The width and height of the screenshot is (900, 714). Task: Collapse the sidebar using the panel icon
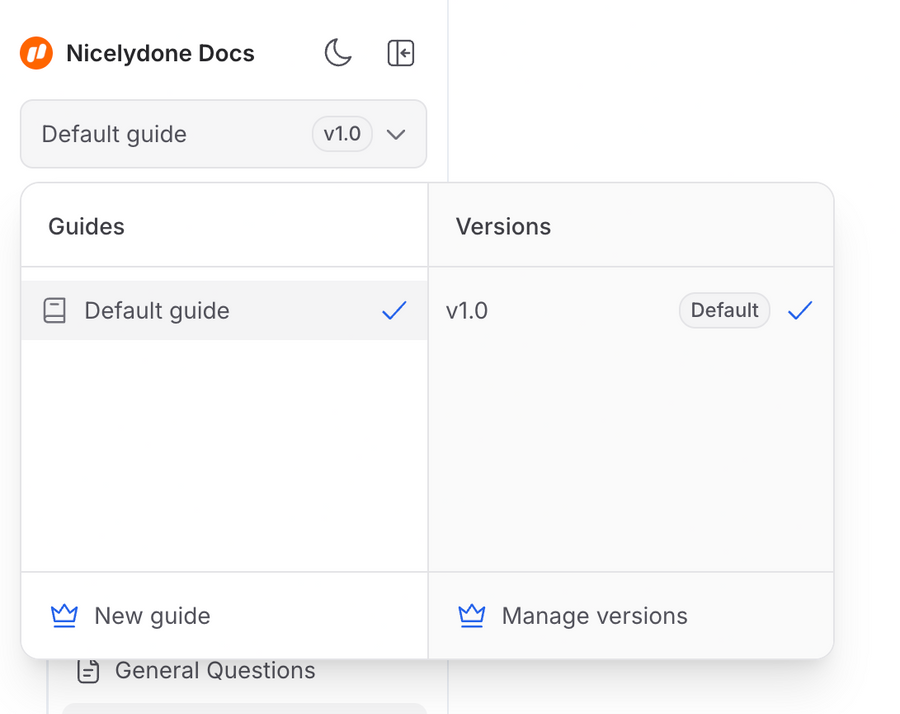click(x=400, y=53)
